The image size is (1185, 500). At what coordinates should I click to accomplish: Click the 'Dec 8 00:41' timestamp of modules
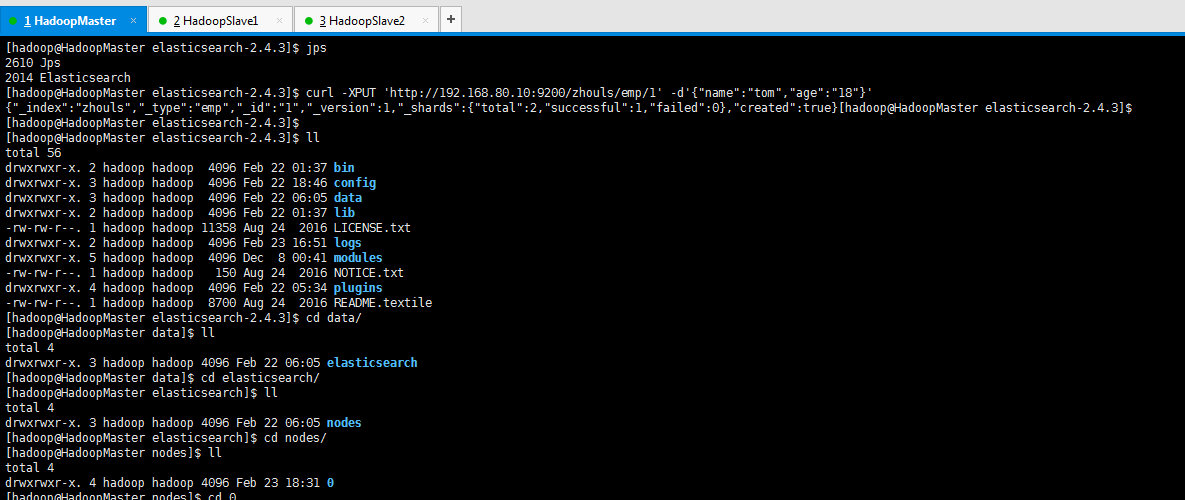coord(284,258)
